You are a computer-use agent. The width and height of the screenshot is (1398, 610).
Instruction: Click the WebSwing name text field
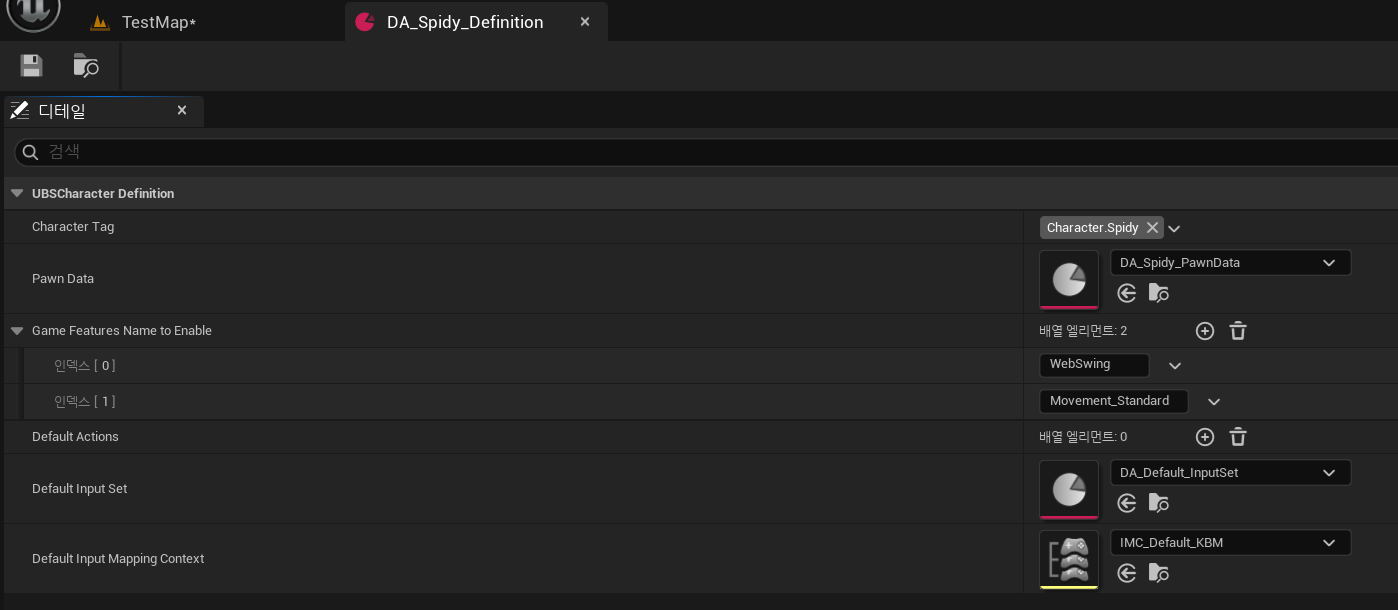tap(1094, 365)
